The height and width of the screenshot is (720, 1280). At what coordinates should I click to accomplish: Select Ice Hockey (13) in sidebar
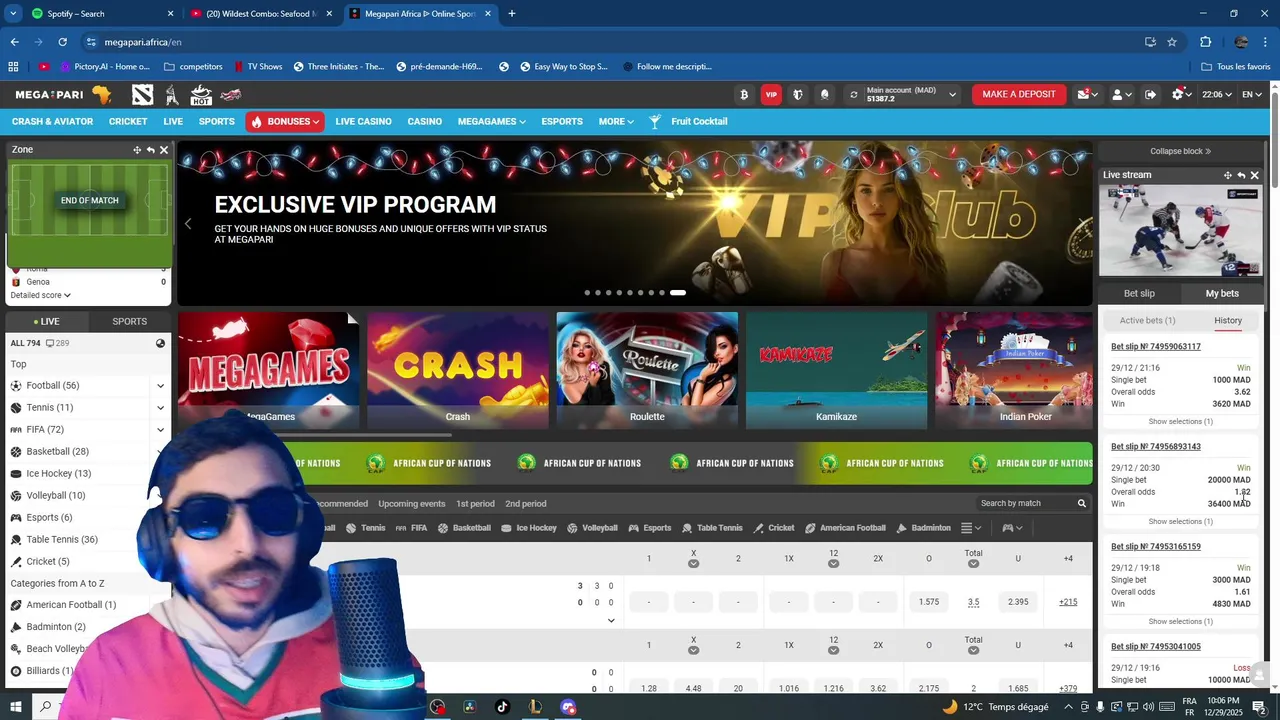(x=58, y=473)
